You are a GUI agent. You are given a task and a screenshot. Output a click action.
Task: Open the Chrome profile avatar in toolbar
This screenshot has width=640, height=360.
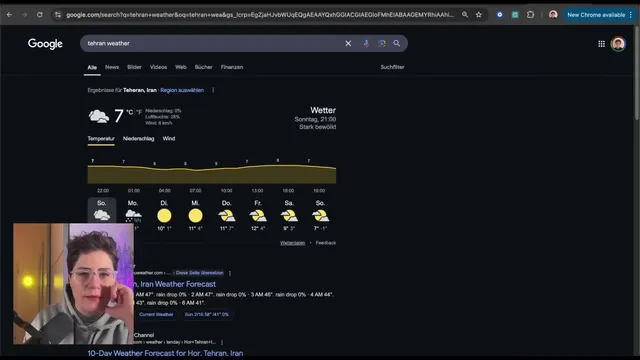(x=553, y=15)
